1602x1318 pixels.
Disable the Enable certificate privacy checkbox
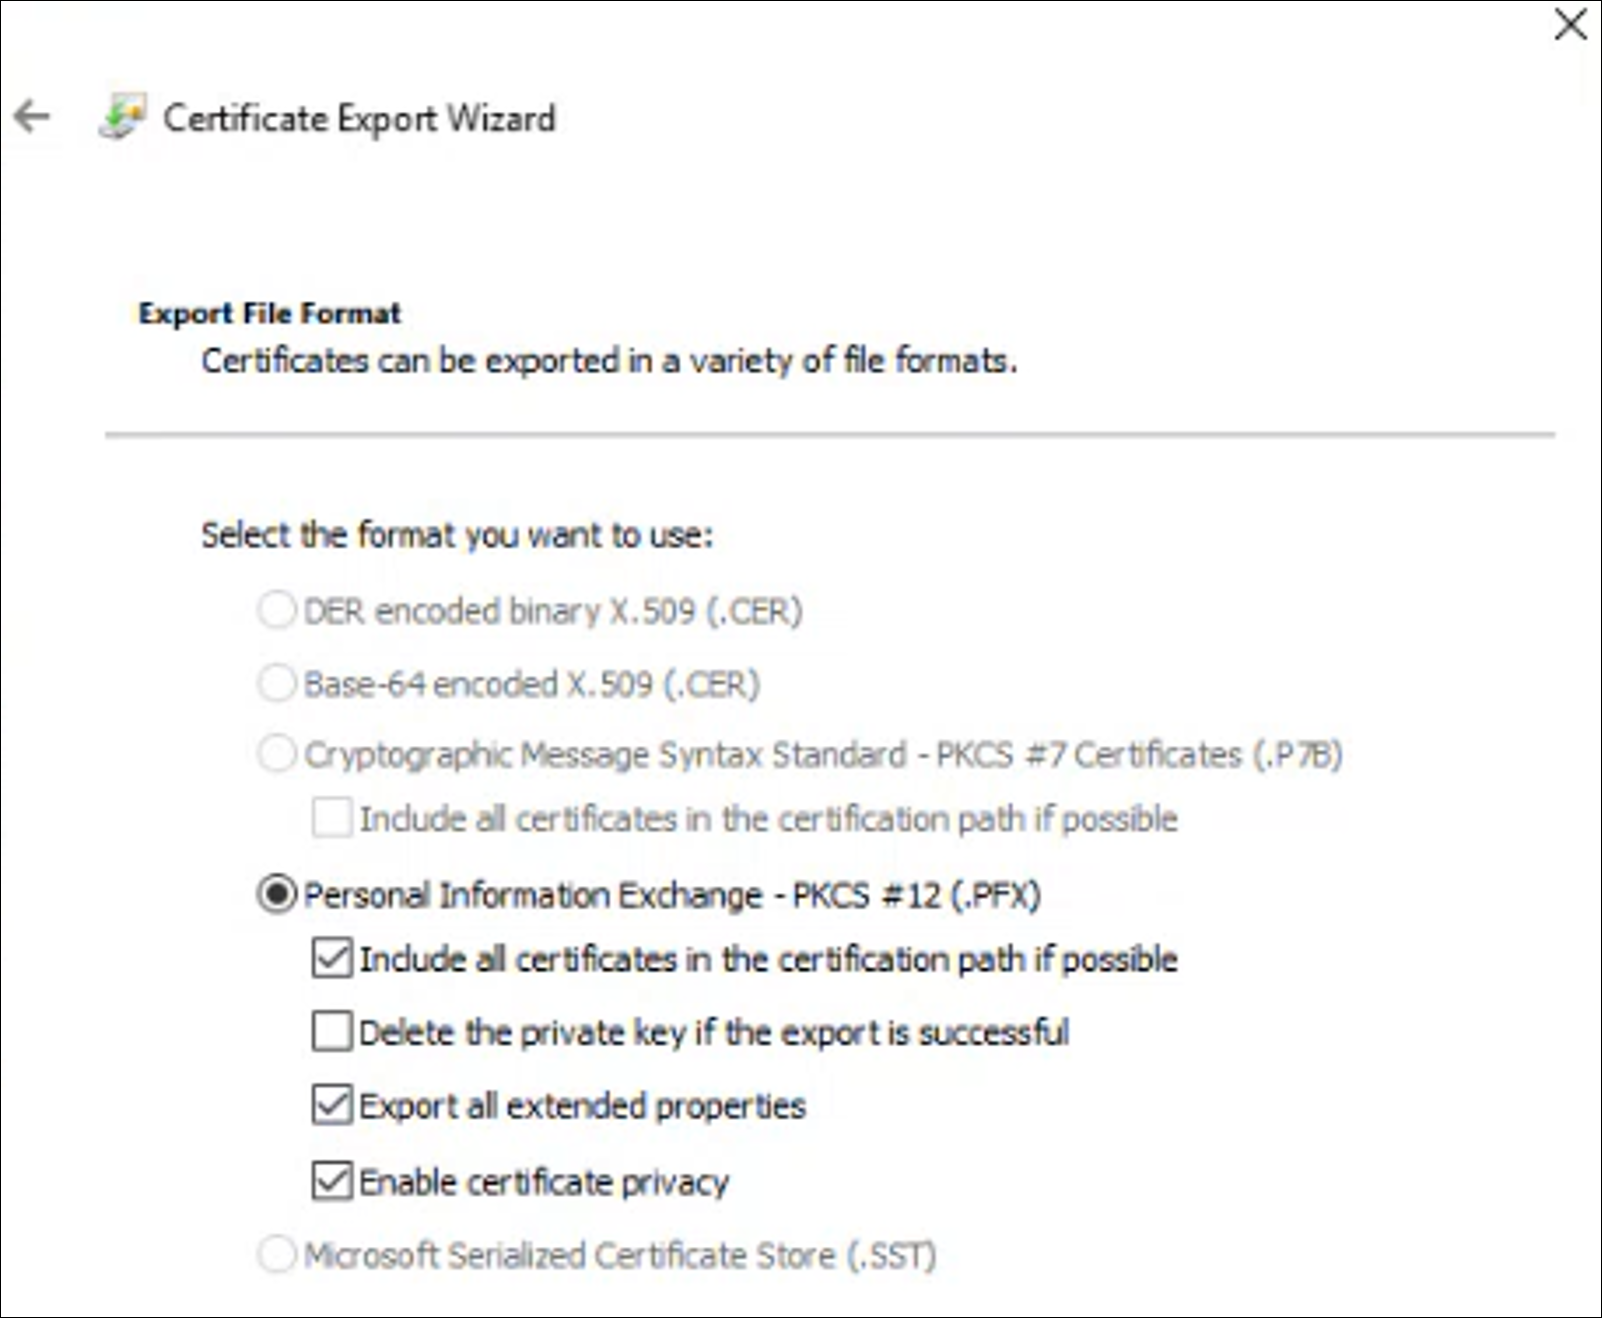(x=332, y=1181)
